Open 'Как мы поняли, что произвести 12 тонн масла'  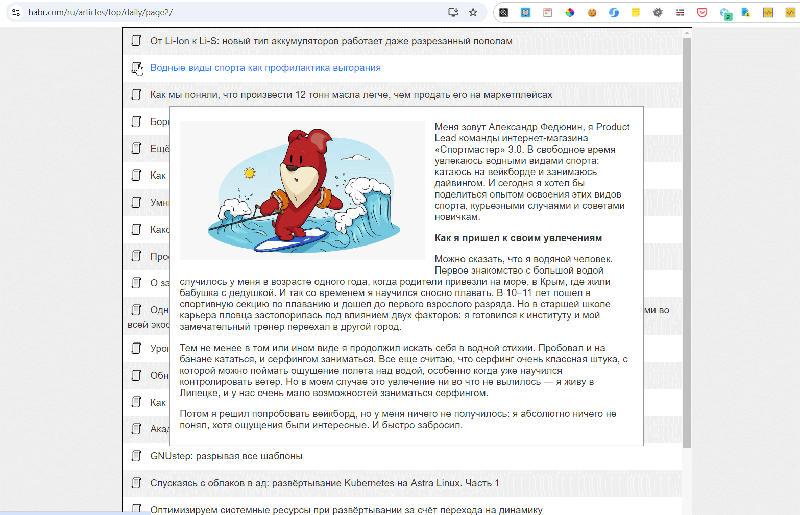[x=351, y=95]
